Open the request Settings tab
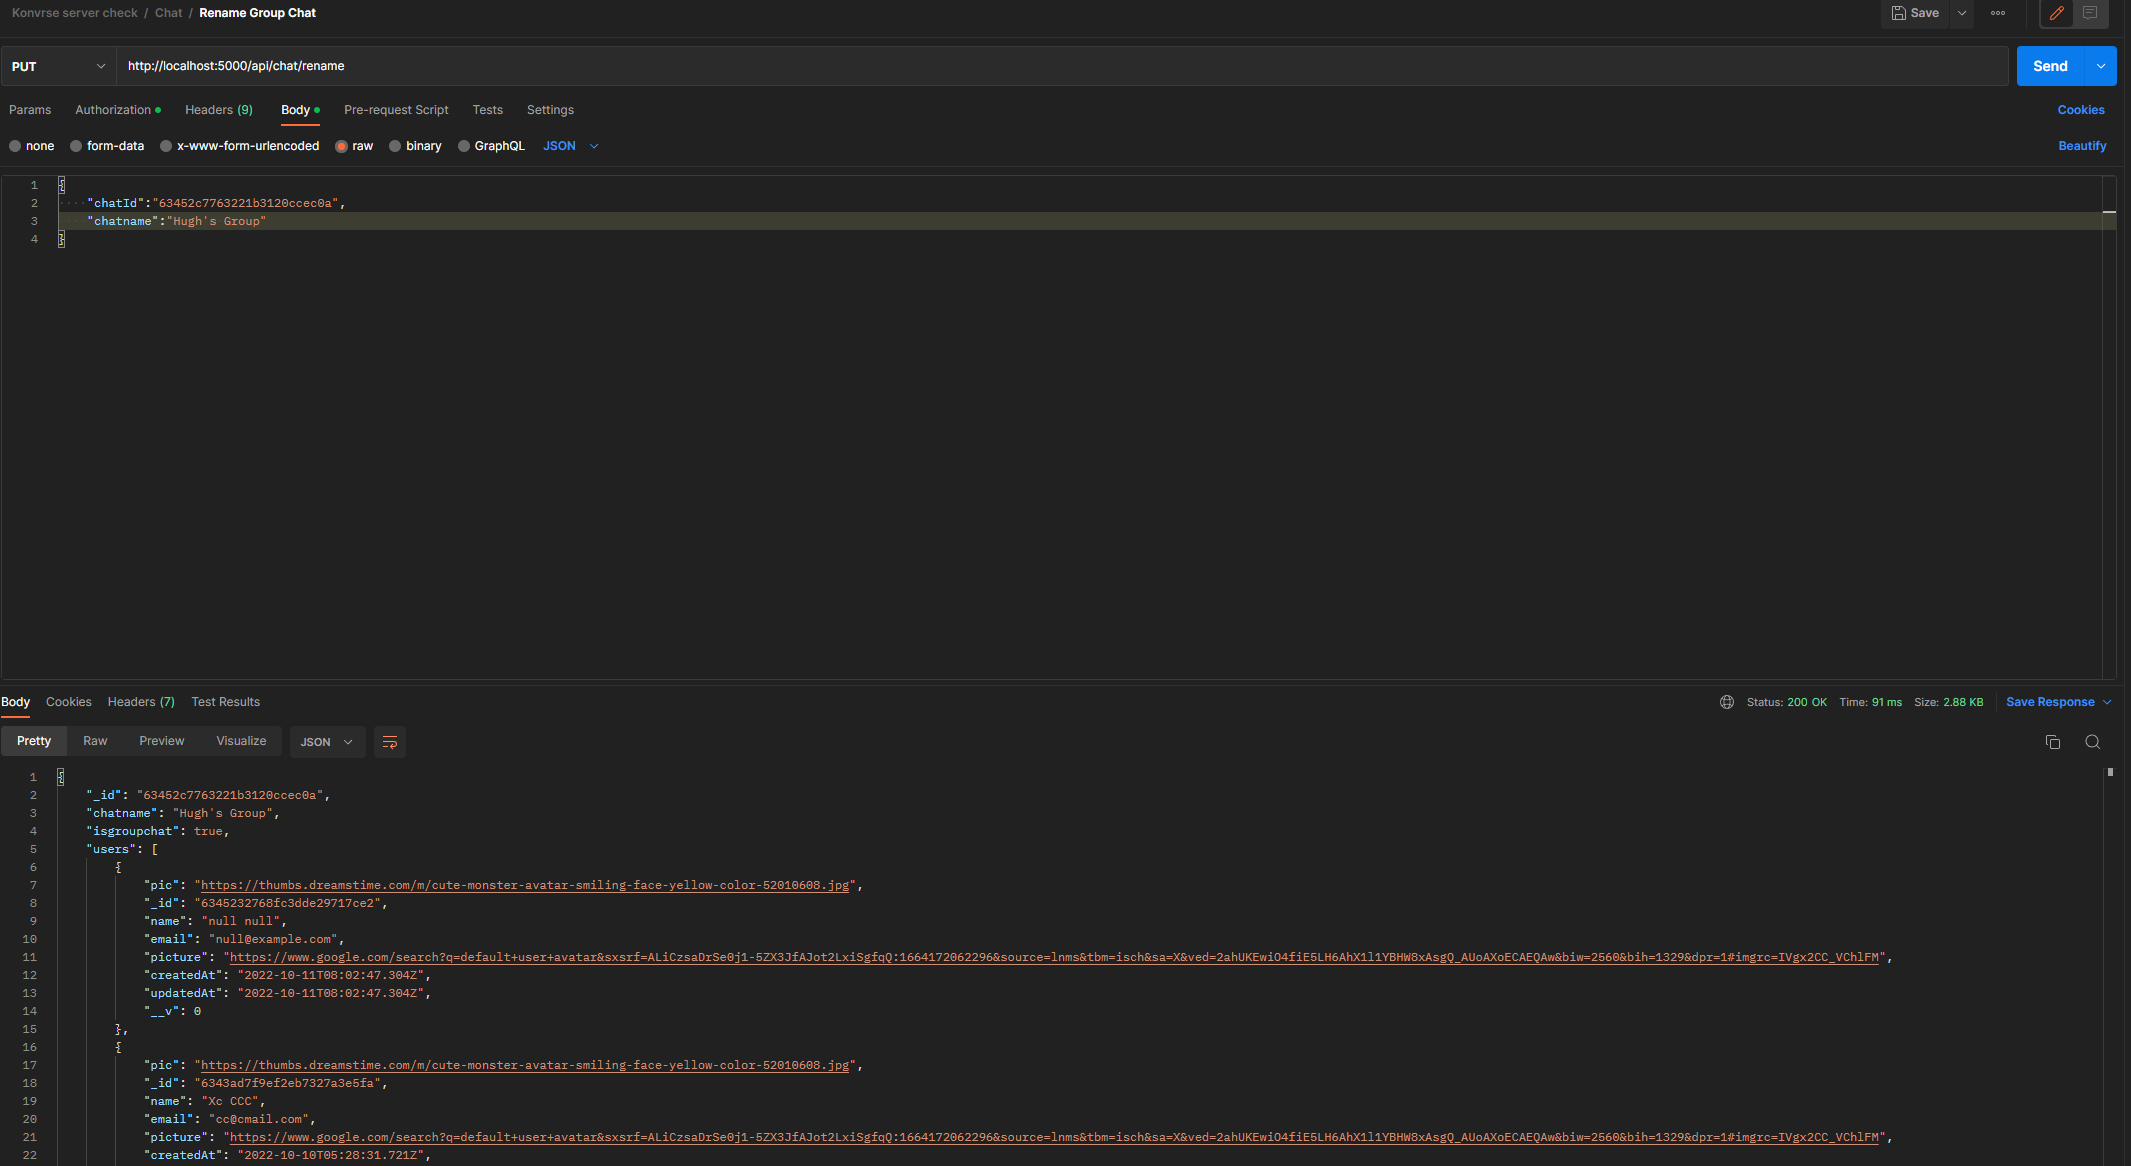 pos(550,110)
